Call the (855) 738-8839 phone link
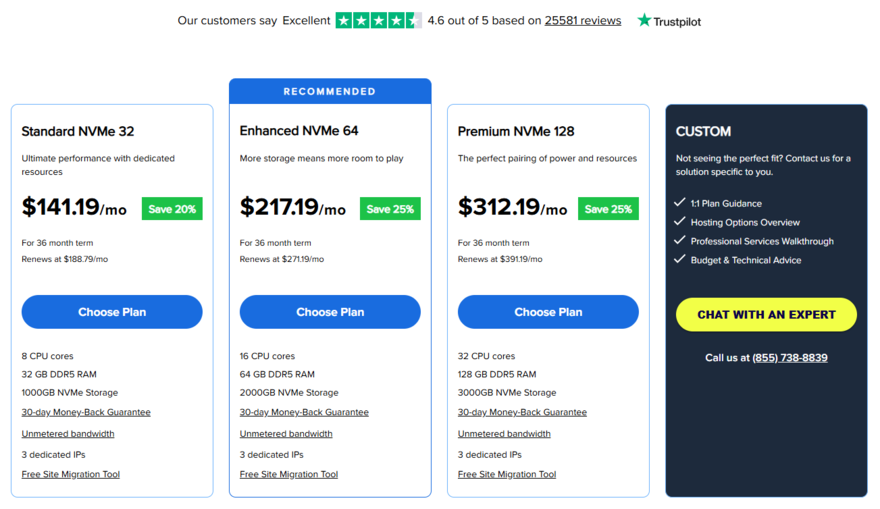 [x=790, y=357]
